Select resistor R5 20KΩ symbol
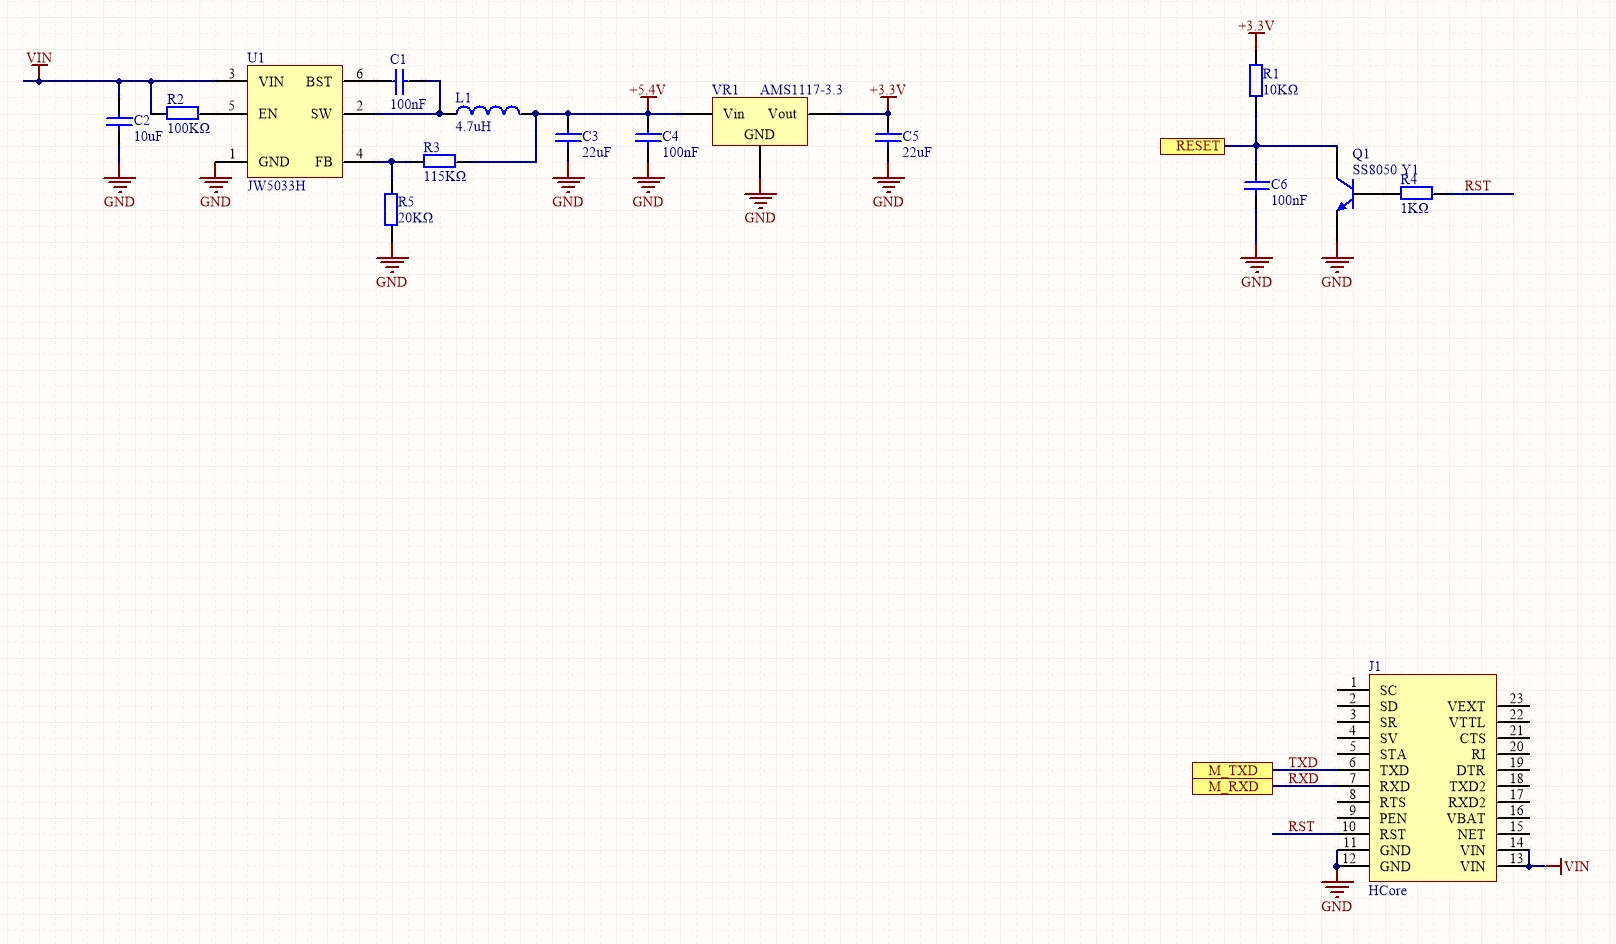The height and width of the screenshot is (944, 1616). [x=391, y=209]
